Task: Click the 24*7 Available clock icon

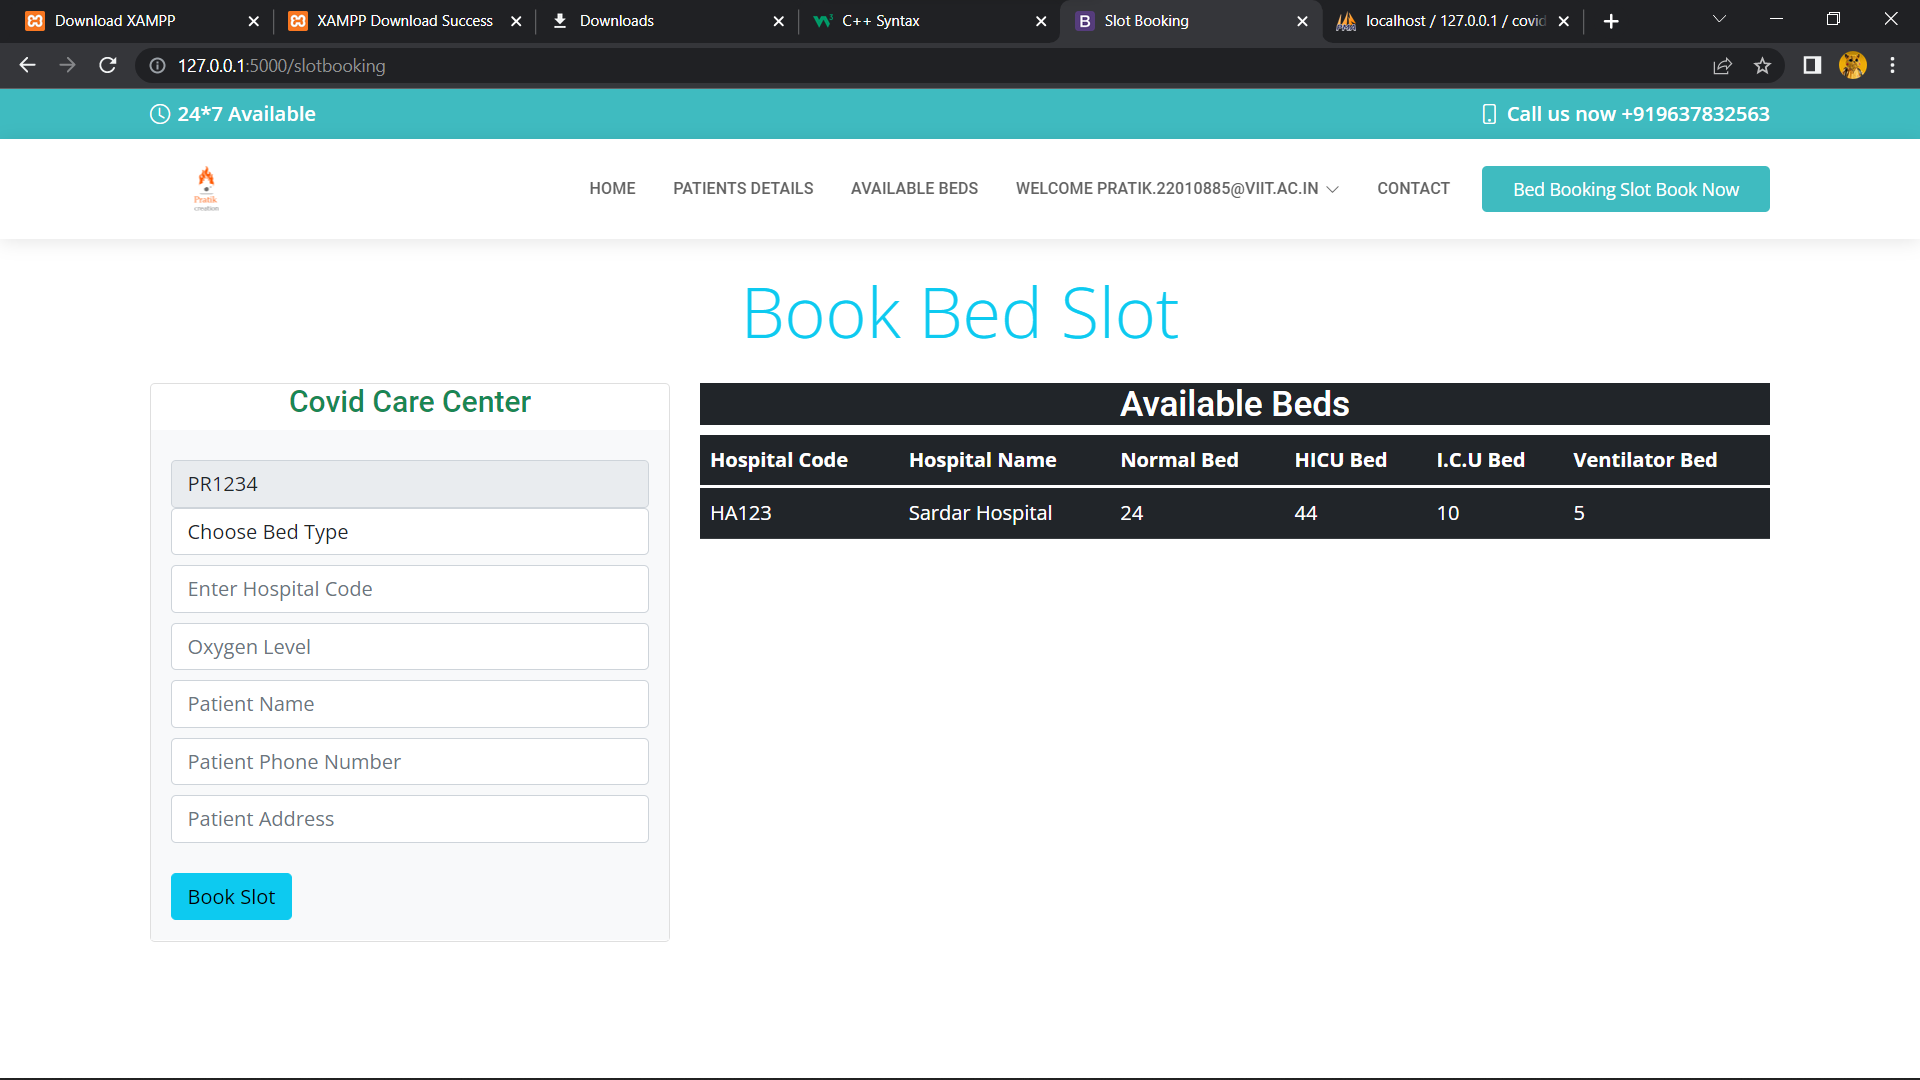Action: pyautogui.click(x=160, y=114)
